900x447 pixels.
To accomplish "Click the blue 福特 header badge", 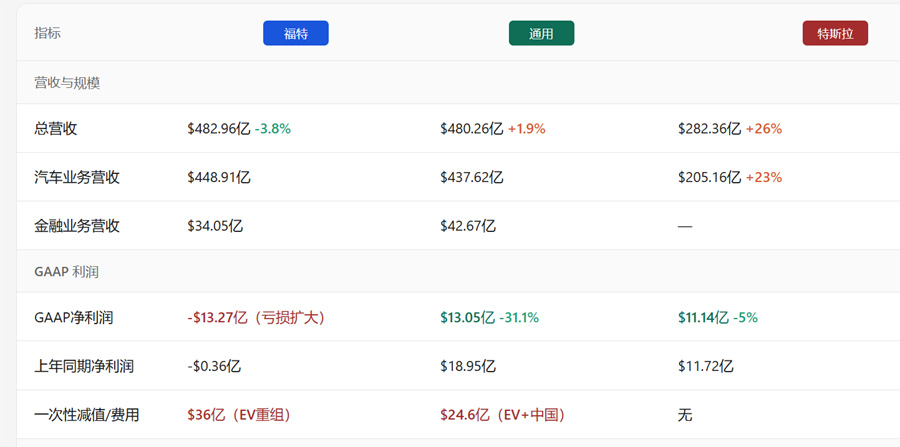I will click(x=296, y=33).
